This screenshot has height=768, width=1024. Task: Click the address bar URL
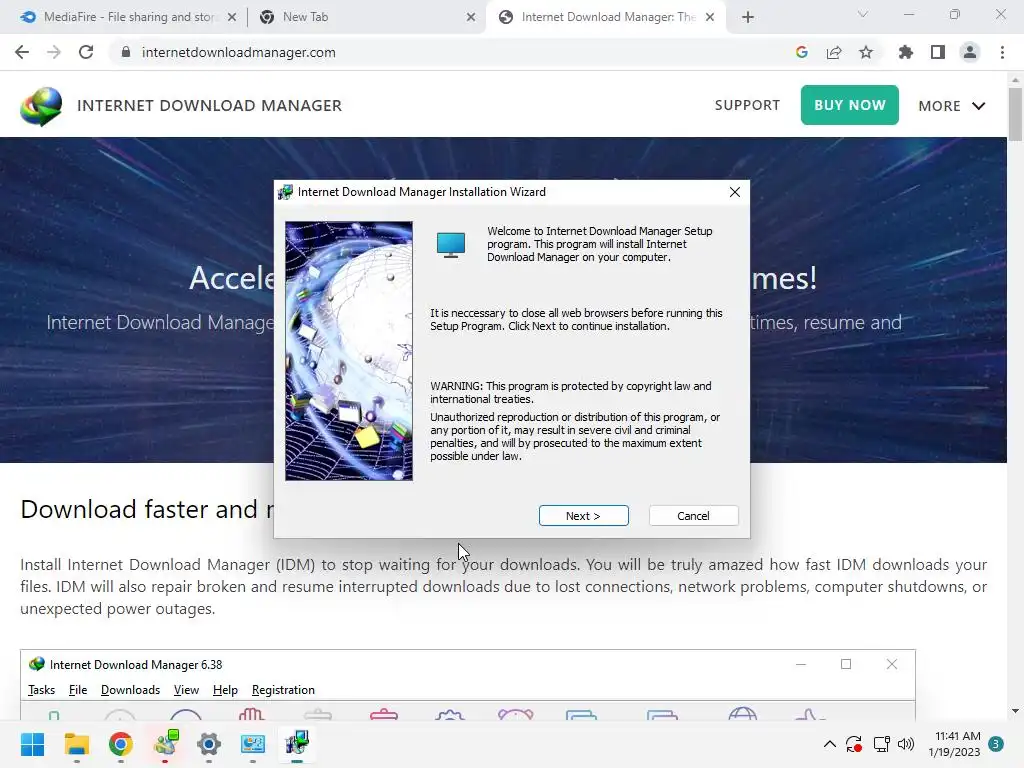(x=238, y=52)
